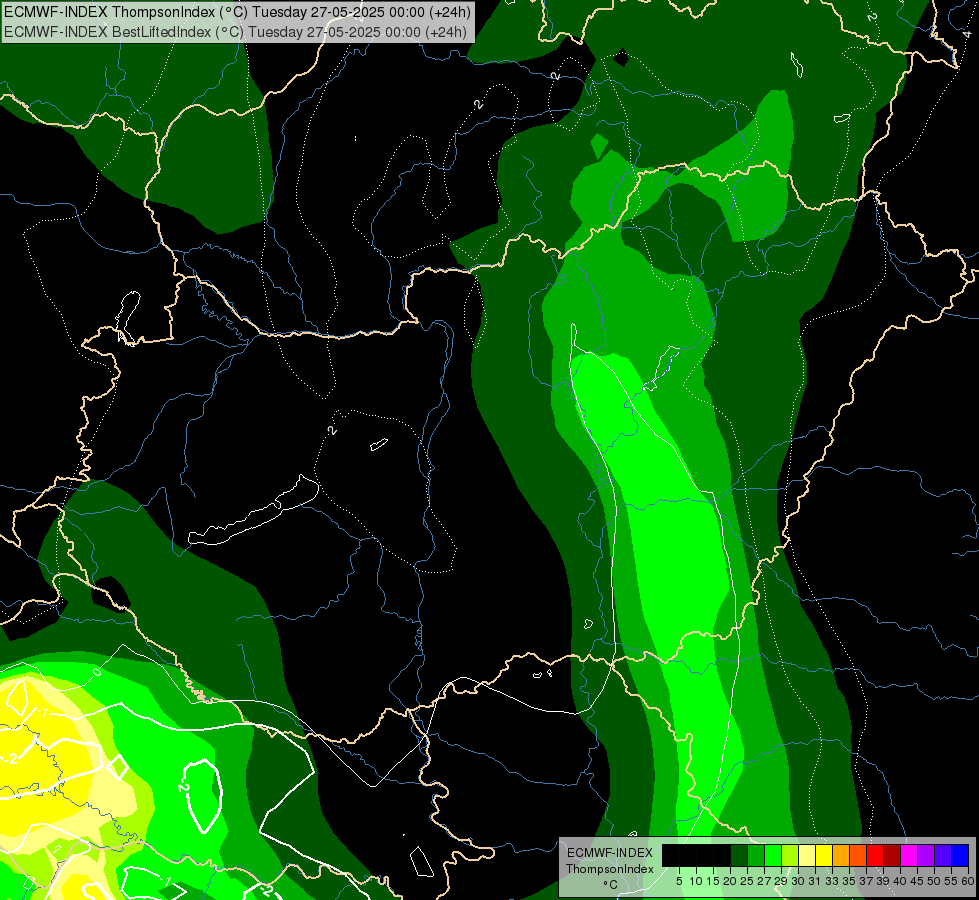The width and height of the screenshot is (979, 900).
Task: Click the legend tick value 35
Action: [x=849, y=881]
